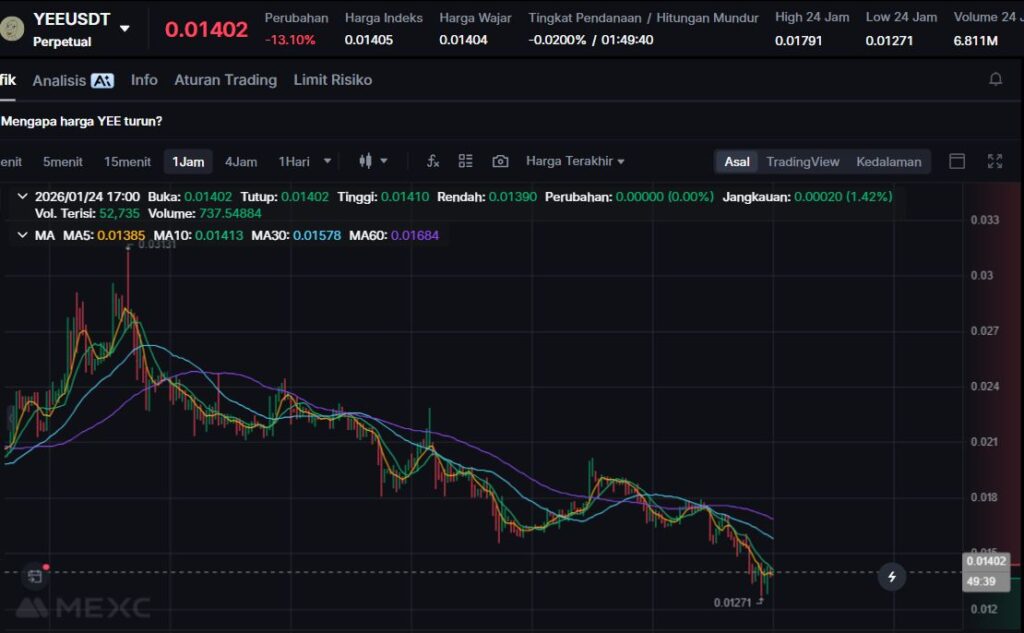1024x633 pixels.
Task: Open the YEEUSDT pair selector dropdown
Action: click(x=124, y=28)
